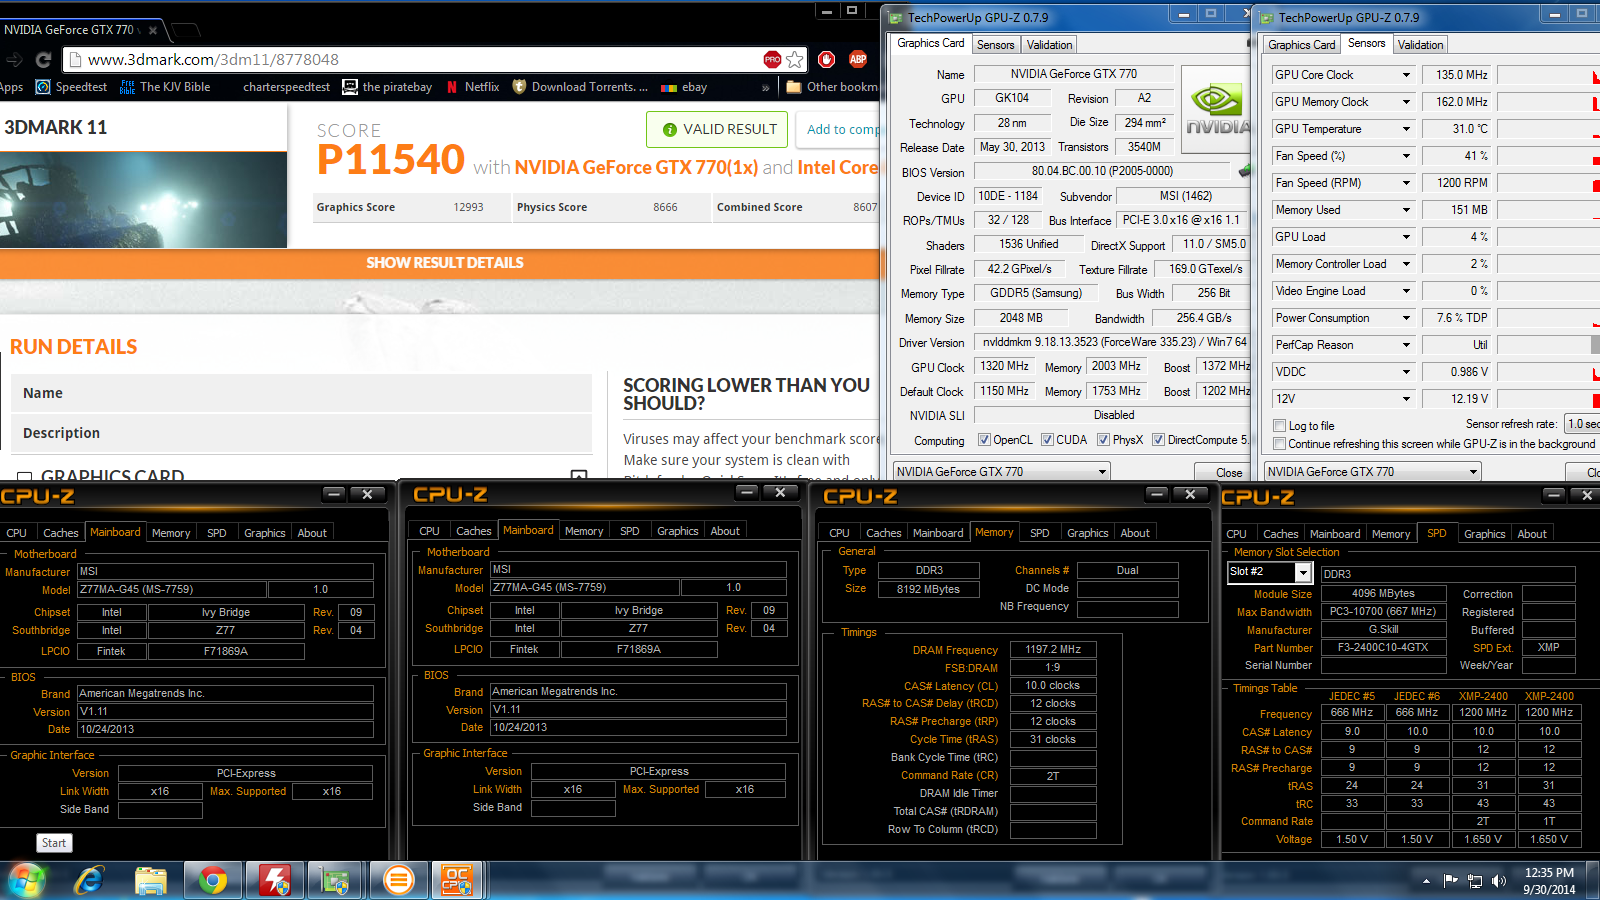Open Graphics tab in CPU-Z SPD window
This screenshot has height=900, width=1600.
point(1484,534)
